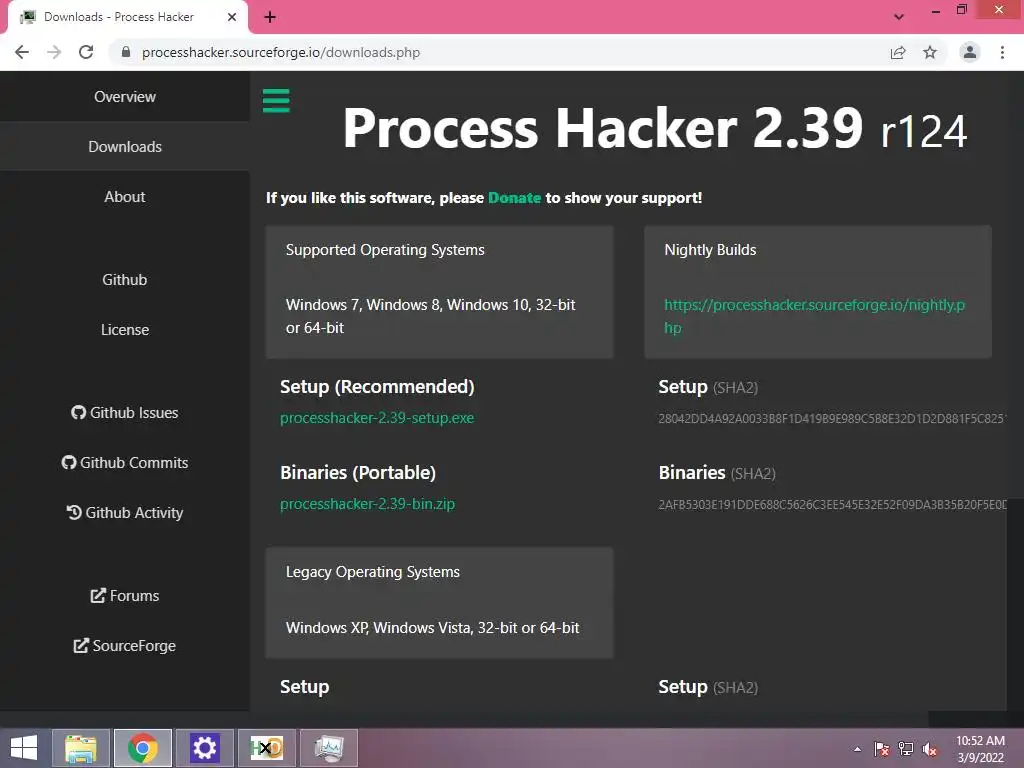Click the share page icon
Image resolution: width=1024 pixels, height=768 pixels.
[x=898, y=52]
